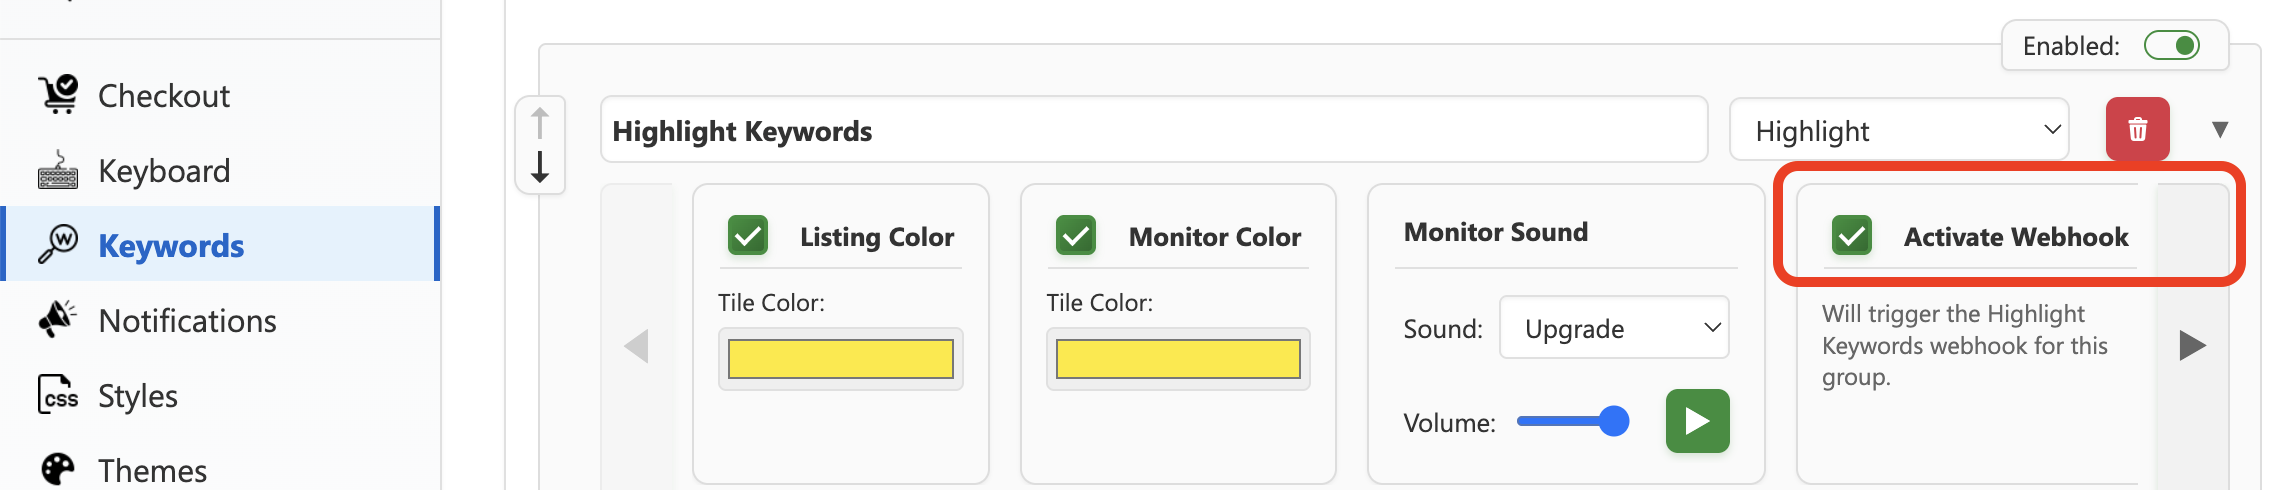Open the Keyboard settings section

pyautogui.click(x=164, y=171)
